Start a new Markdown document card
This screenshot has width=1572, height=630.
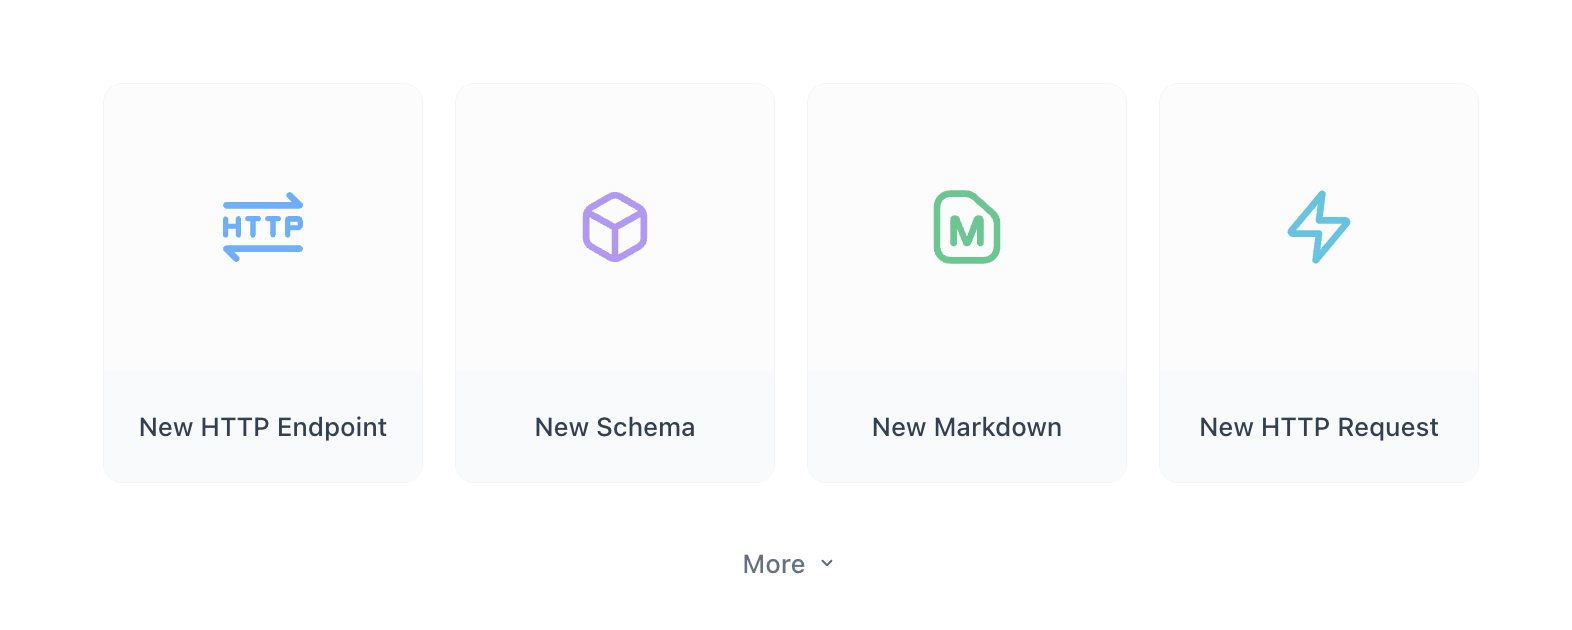pos(967,300)
